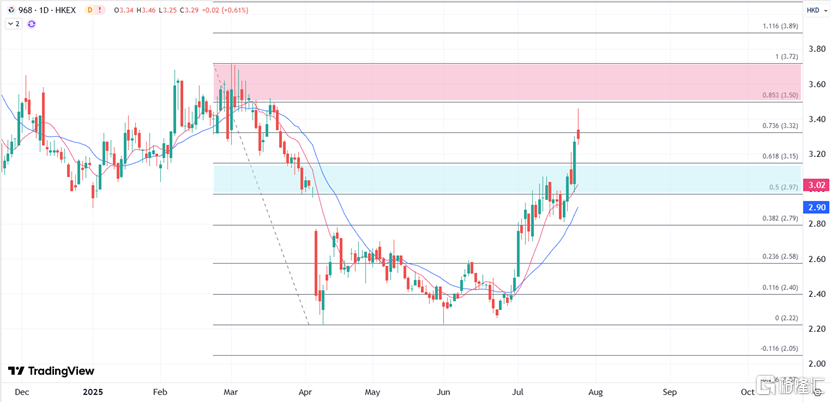Screen dimensions: 831x402
Task: Click the 2.60 price axis label
Action: click(x=816, y=259)
